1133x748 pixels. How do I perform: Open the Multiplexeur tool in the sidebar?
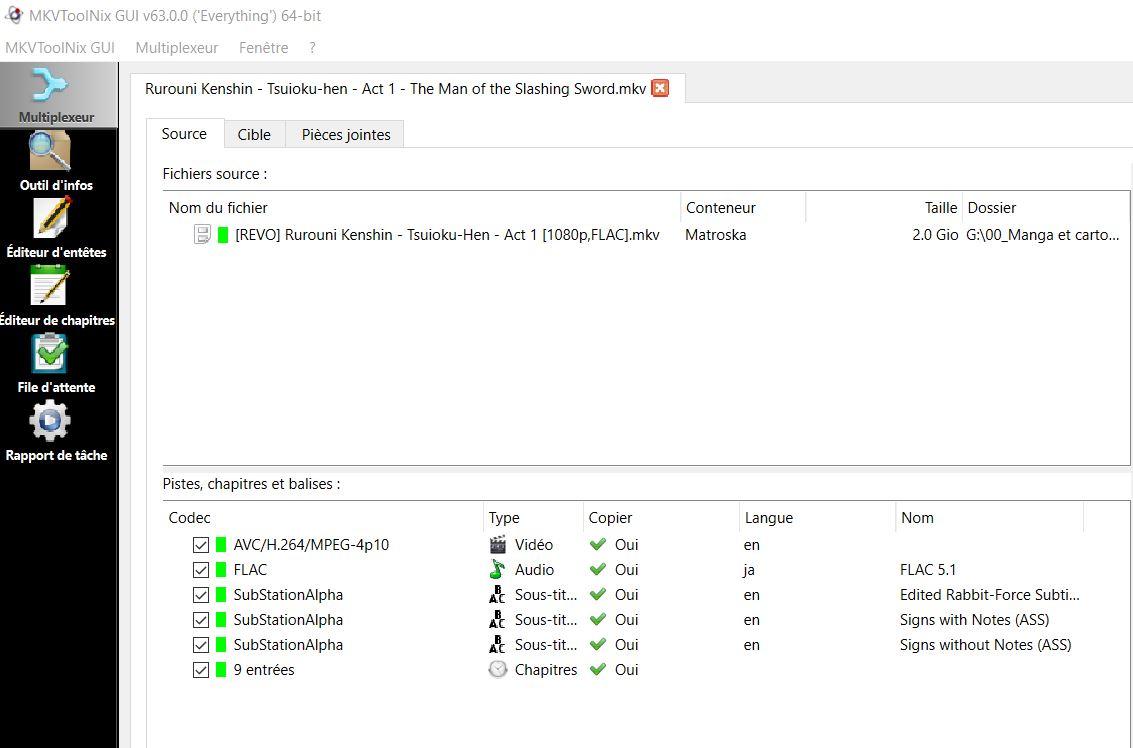pos(57,95)
